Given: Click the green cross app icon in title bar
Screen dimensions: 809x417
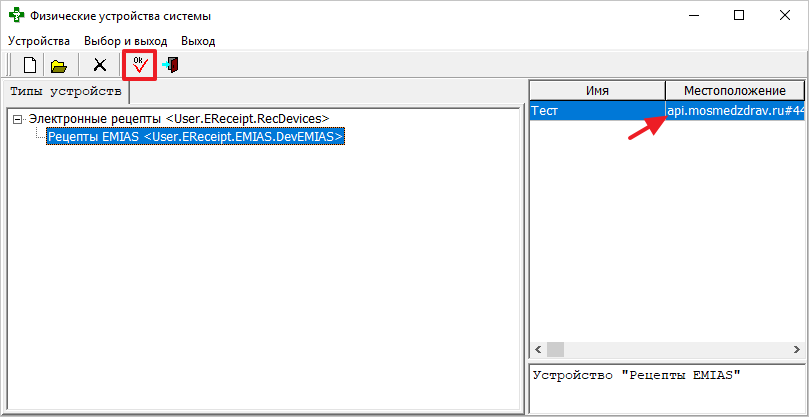Looking at the screenshot, I should click(x=17, y=16).
